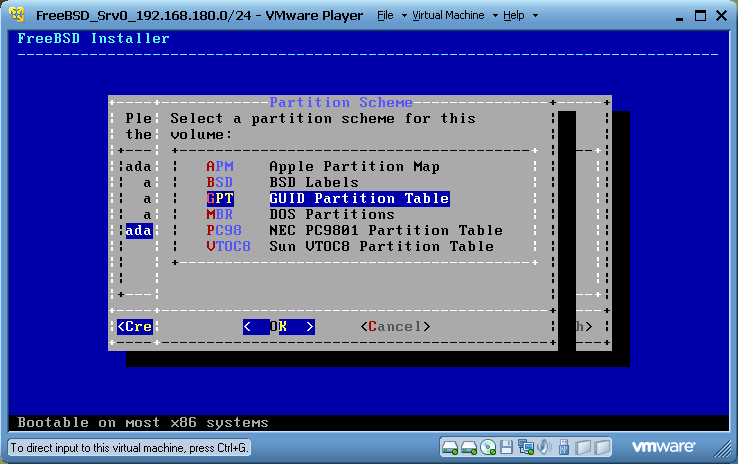Select the VTOC8 Sun Partition Table
The width and height of the screenshot is (738, 464).
350,247
